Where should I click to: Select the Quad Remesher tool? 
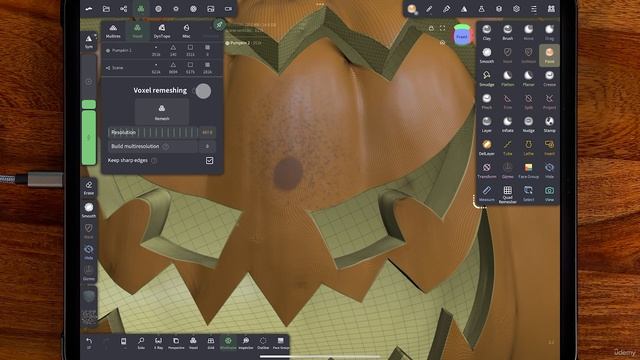(507, 194)
